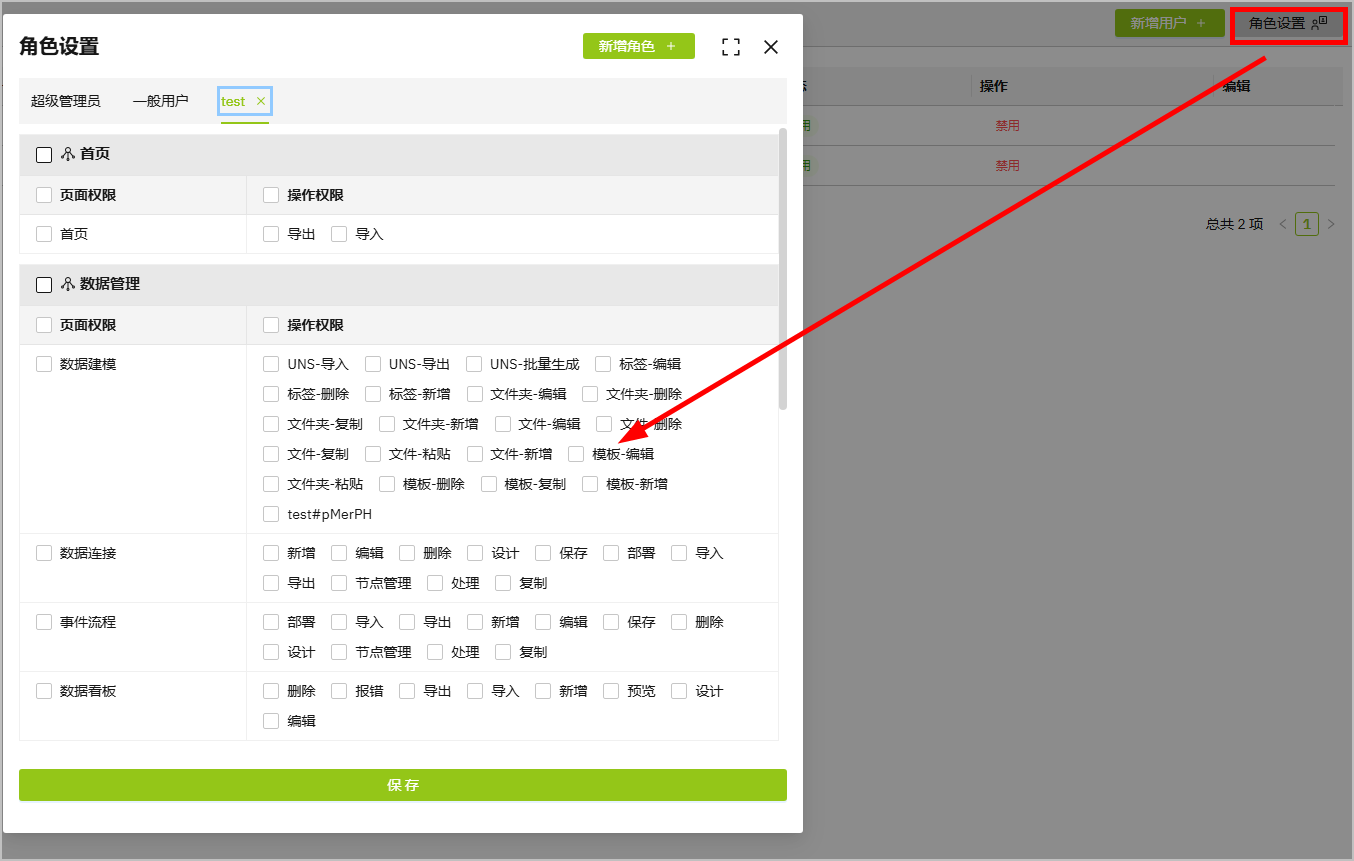Click the tree icon beside 数据管理 section
Image resolution: width=1354 pixels, height=861 pixels.
[68, 284]
